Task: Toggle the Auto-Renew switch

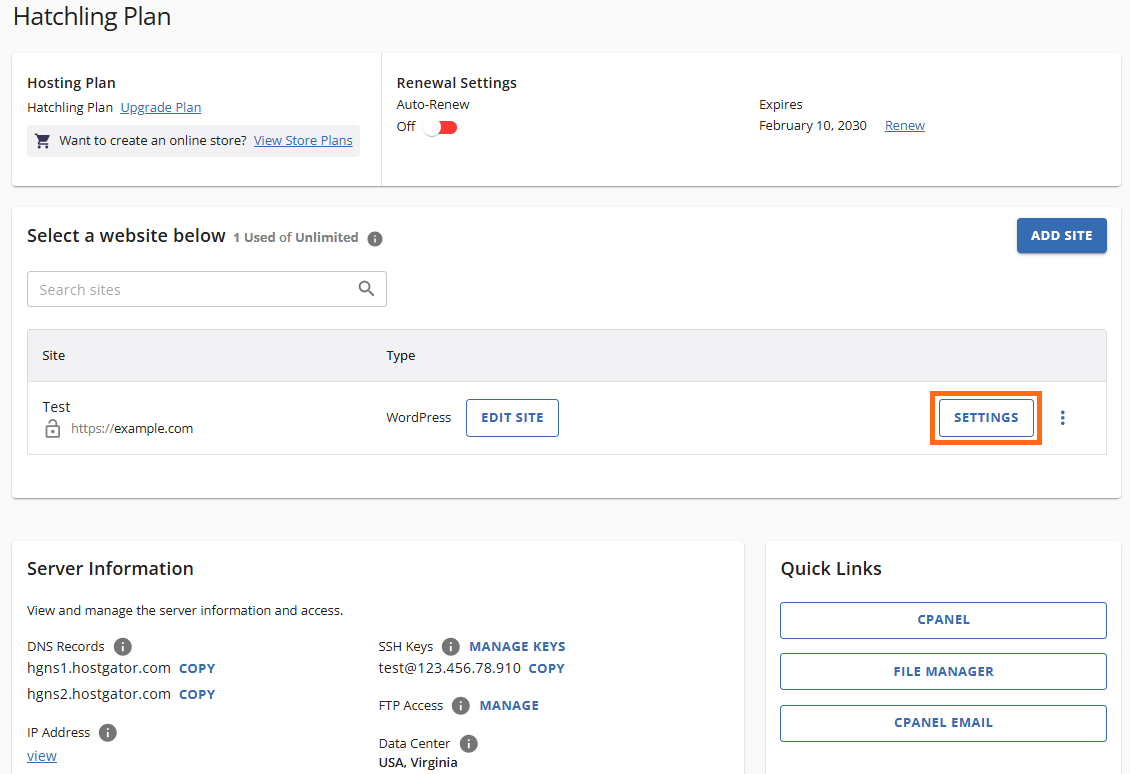Action: click(x=440, y=128)
